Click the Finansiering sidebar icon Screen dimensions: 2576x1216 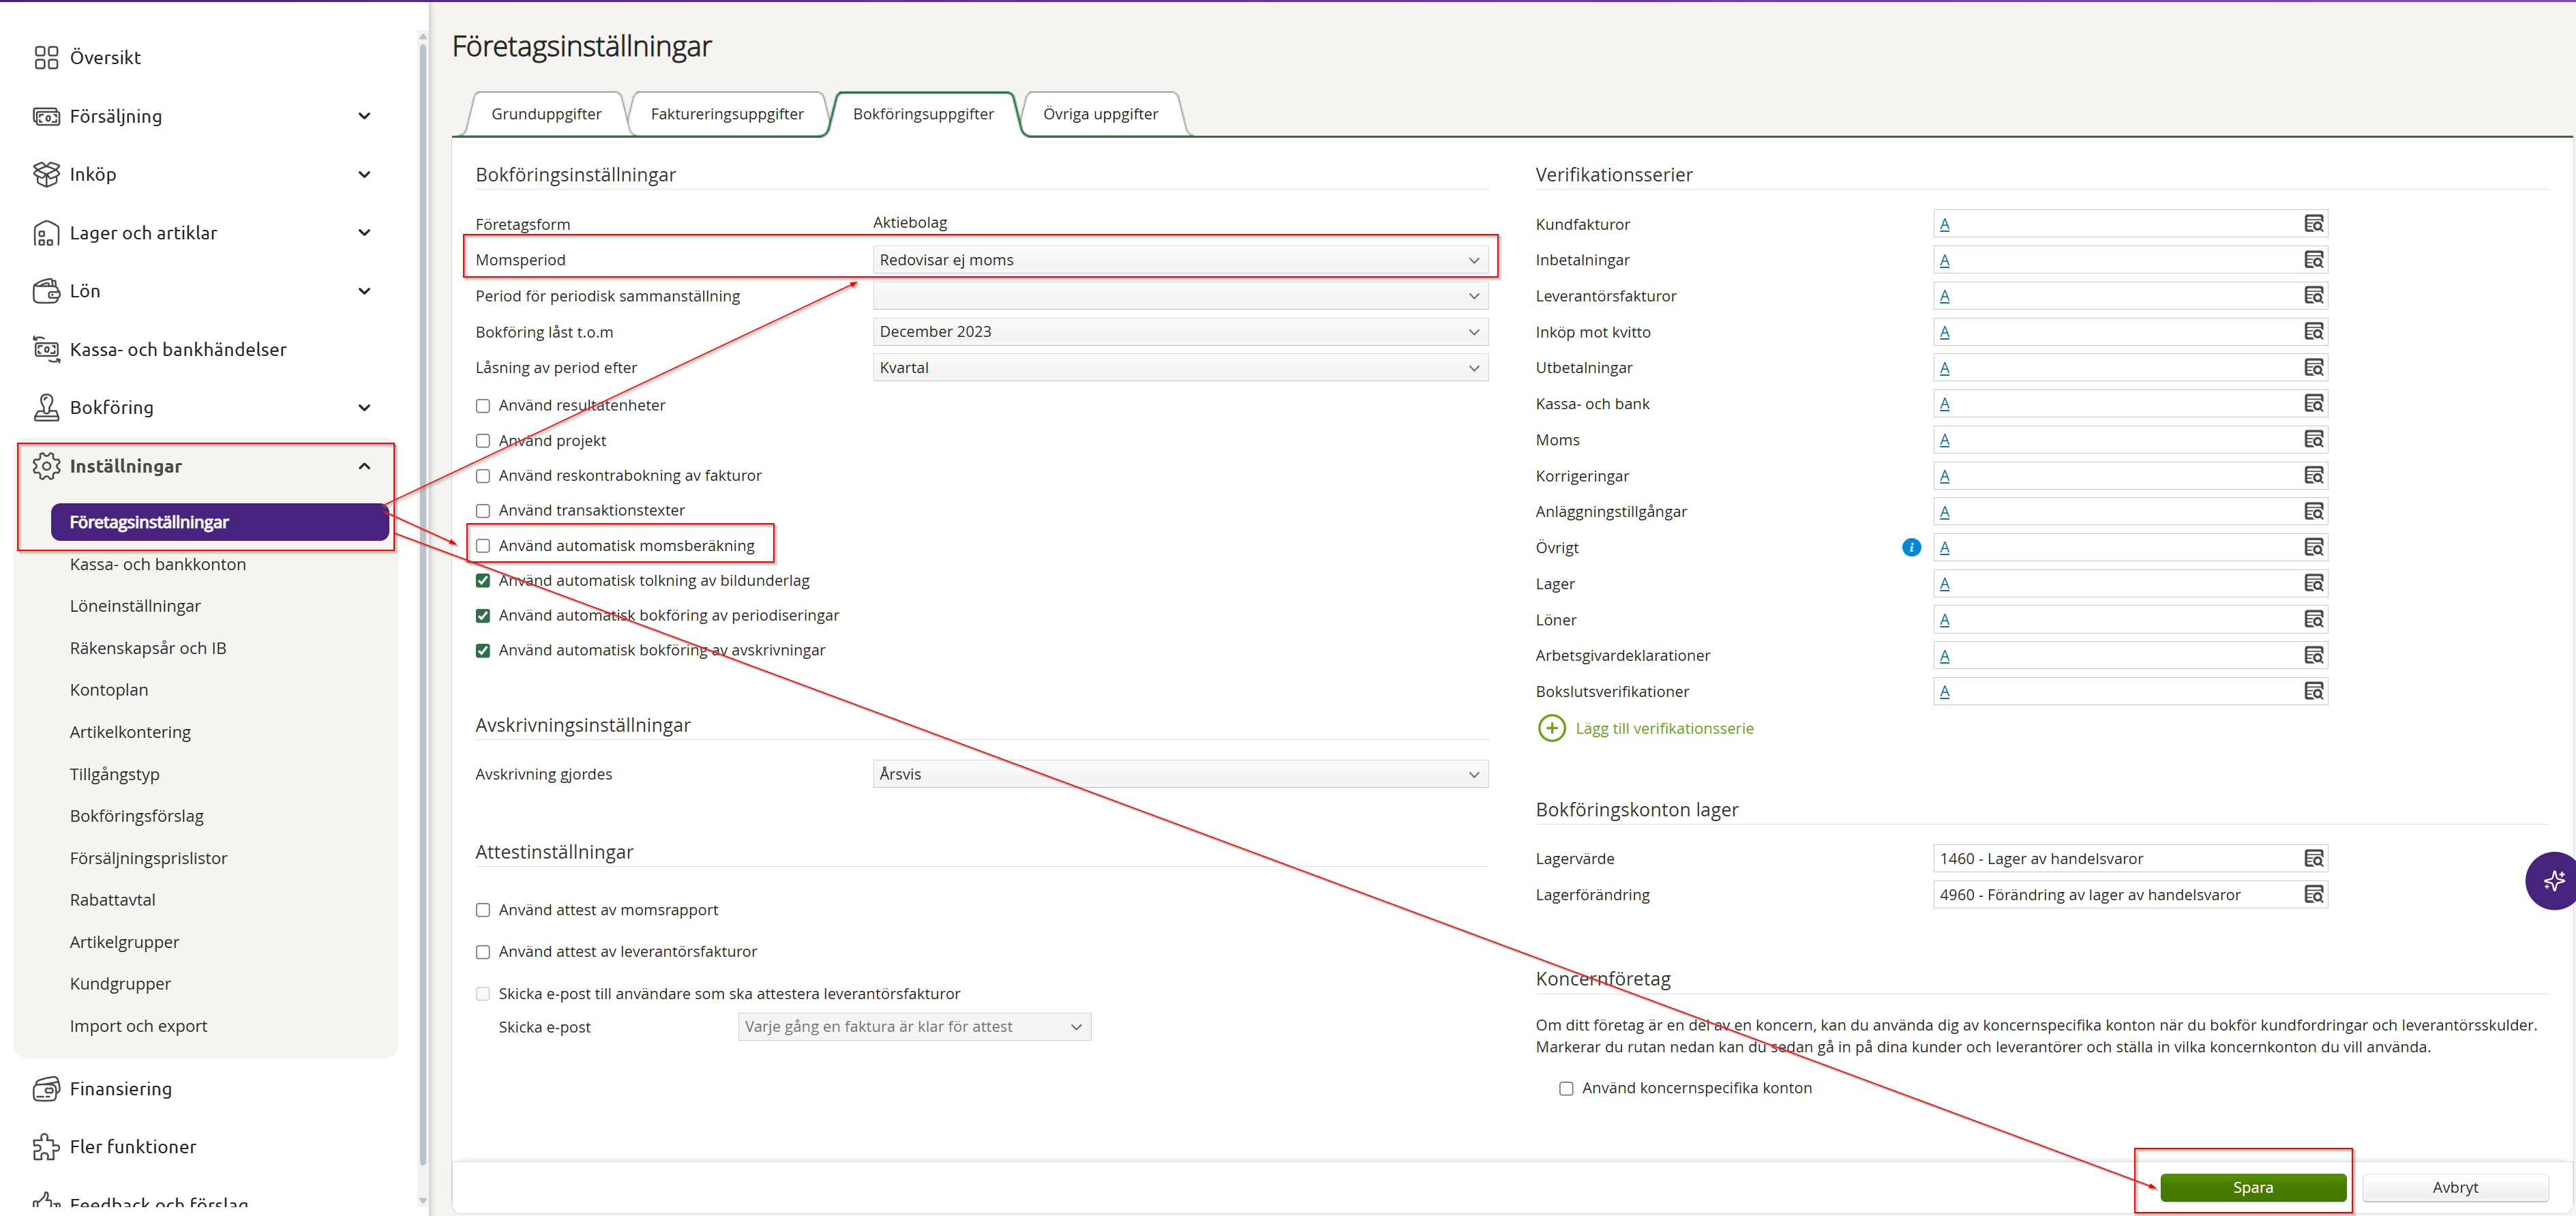tap(46, 1089)
